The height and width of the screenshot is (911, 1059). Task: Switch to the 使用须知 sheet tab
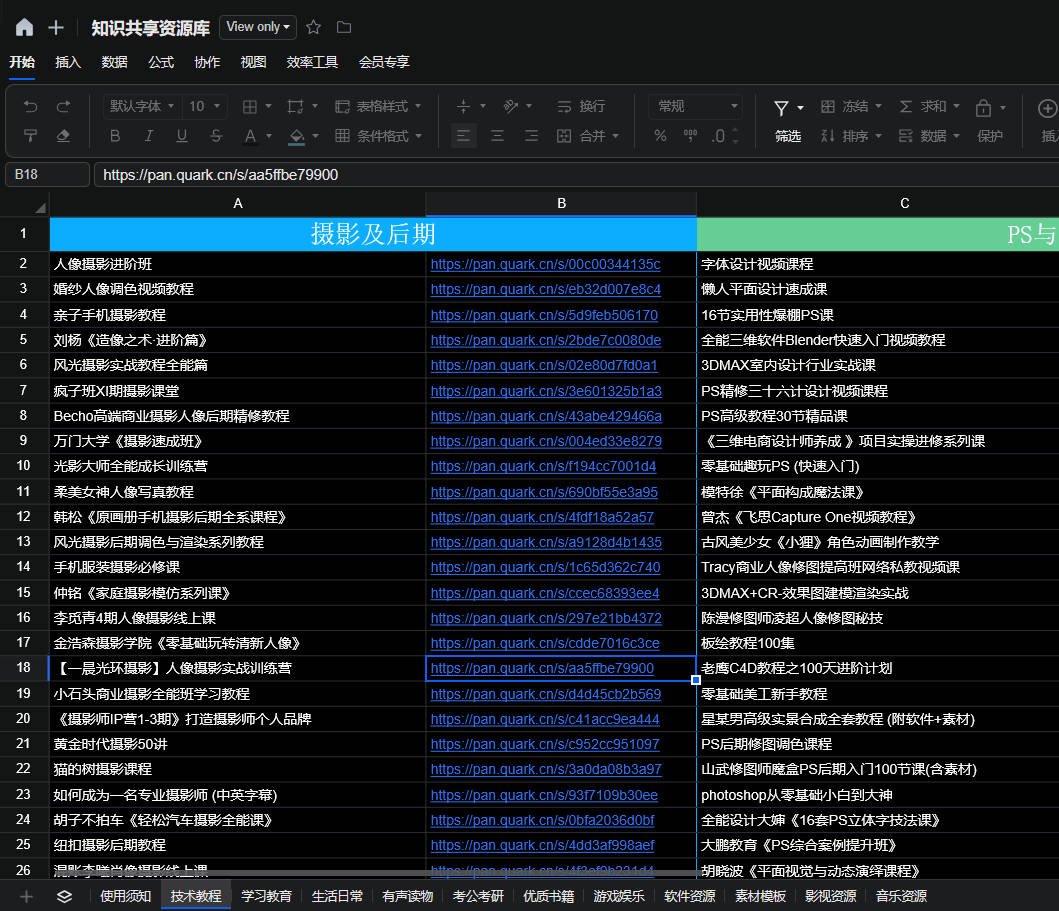(x=126, y=896)
